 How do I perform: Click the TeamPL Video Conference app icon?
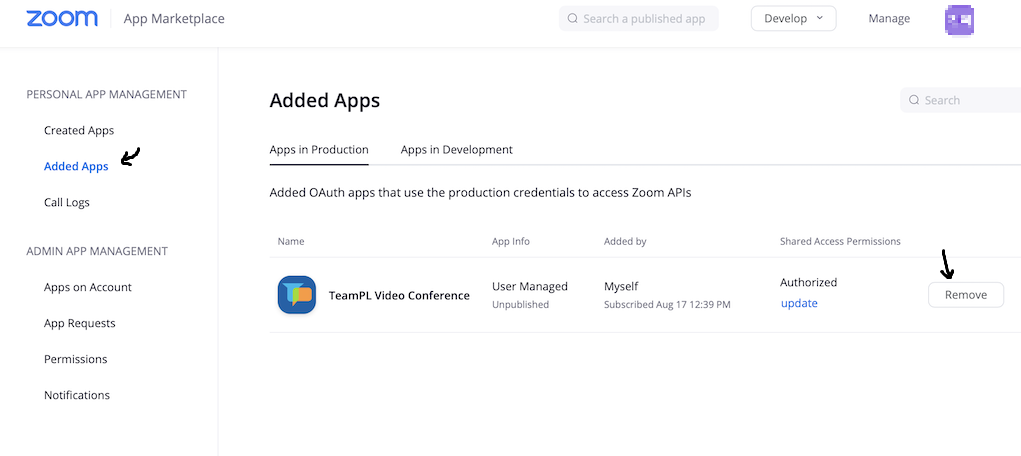297,295
